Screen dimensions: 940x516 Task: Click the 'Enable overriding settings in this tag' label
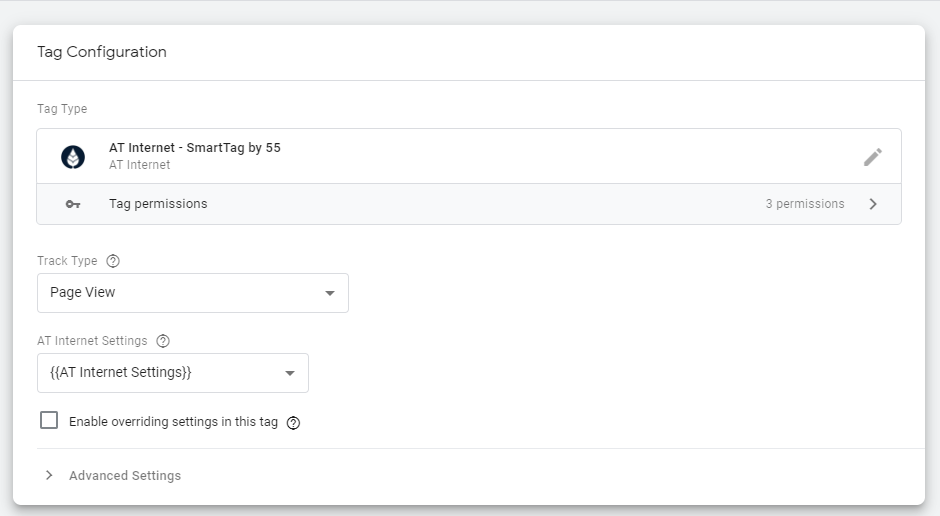pos(173,422)
